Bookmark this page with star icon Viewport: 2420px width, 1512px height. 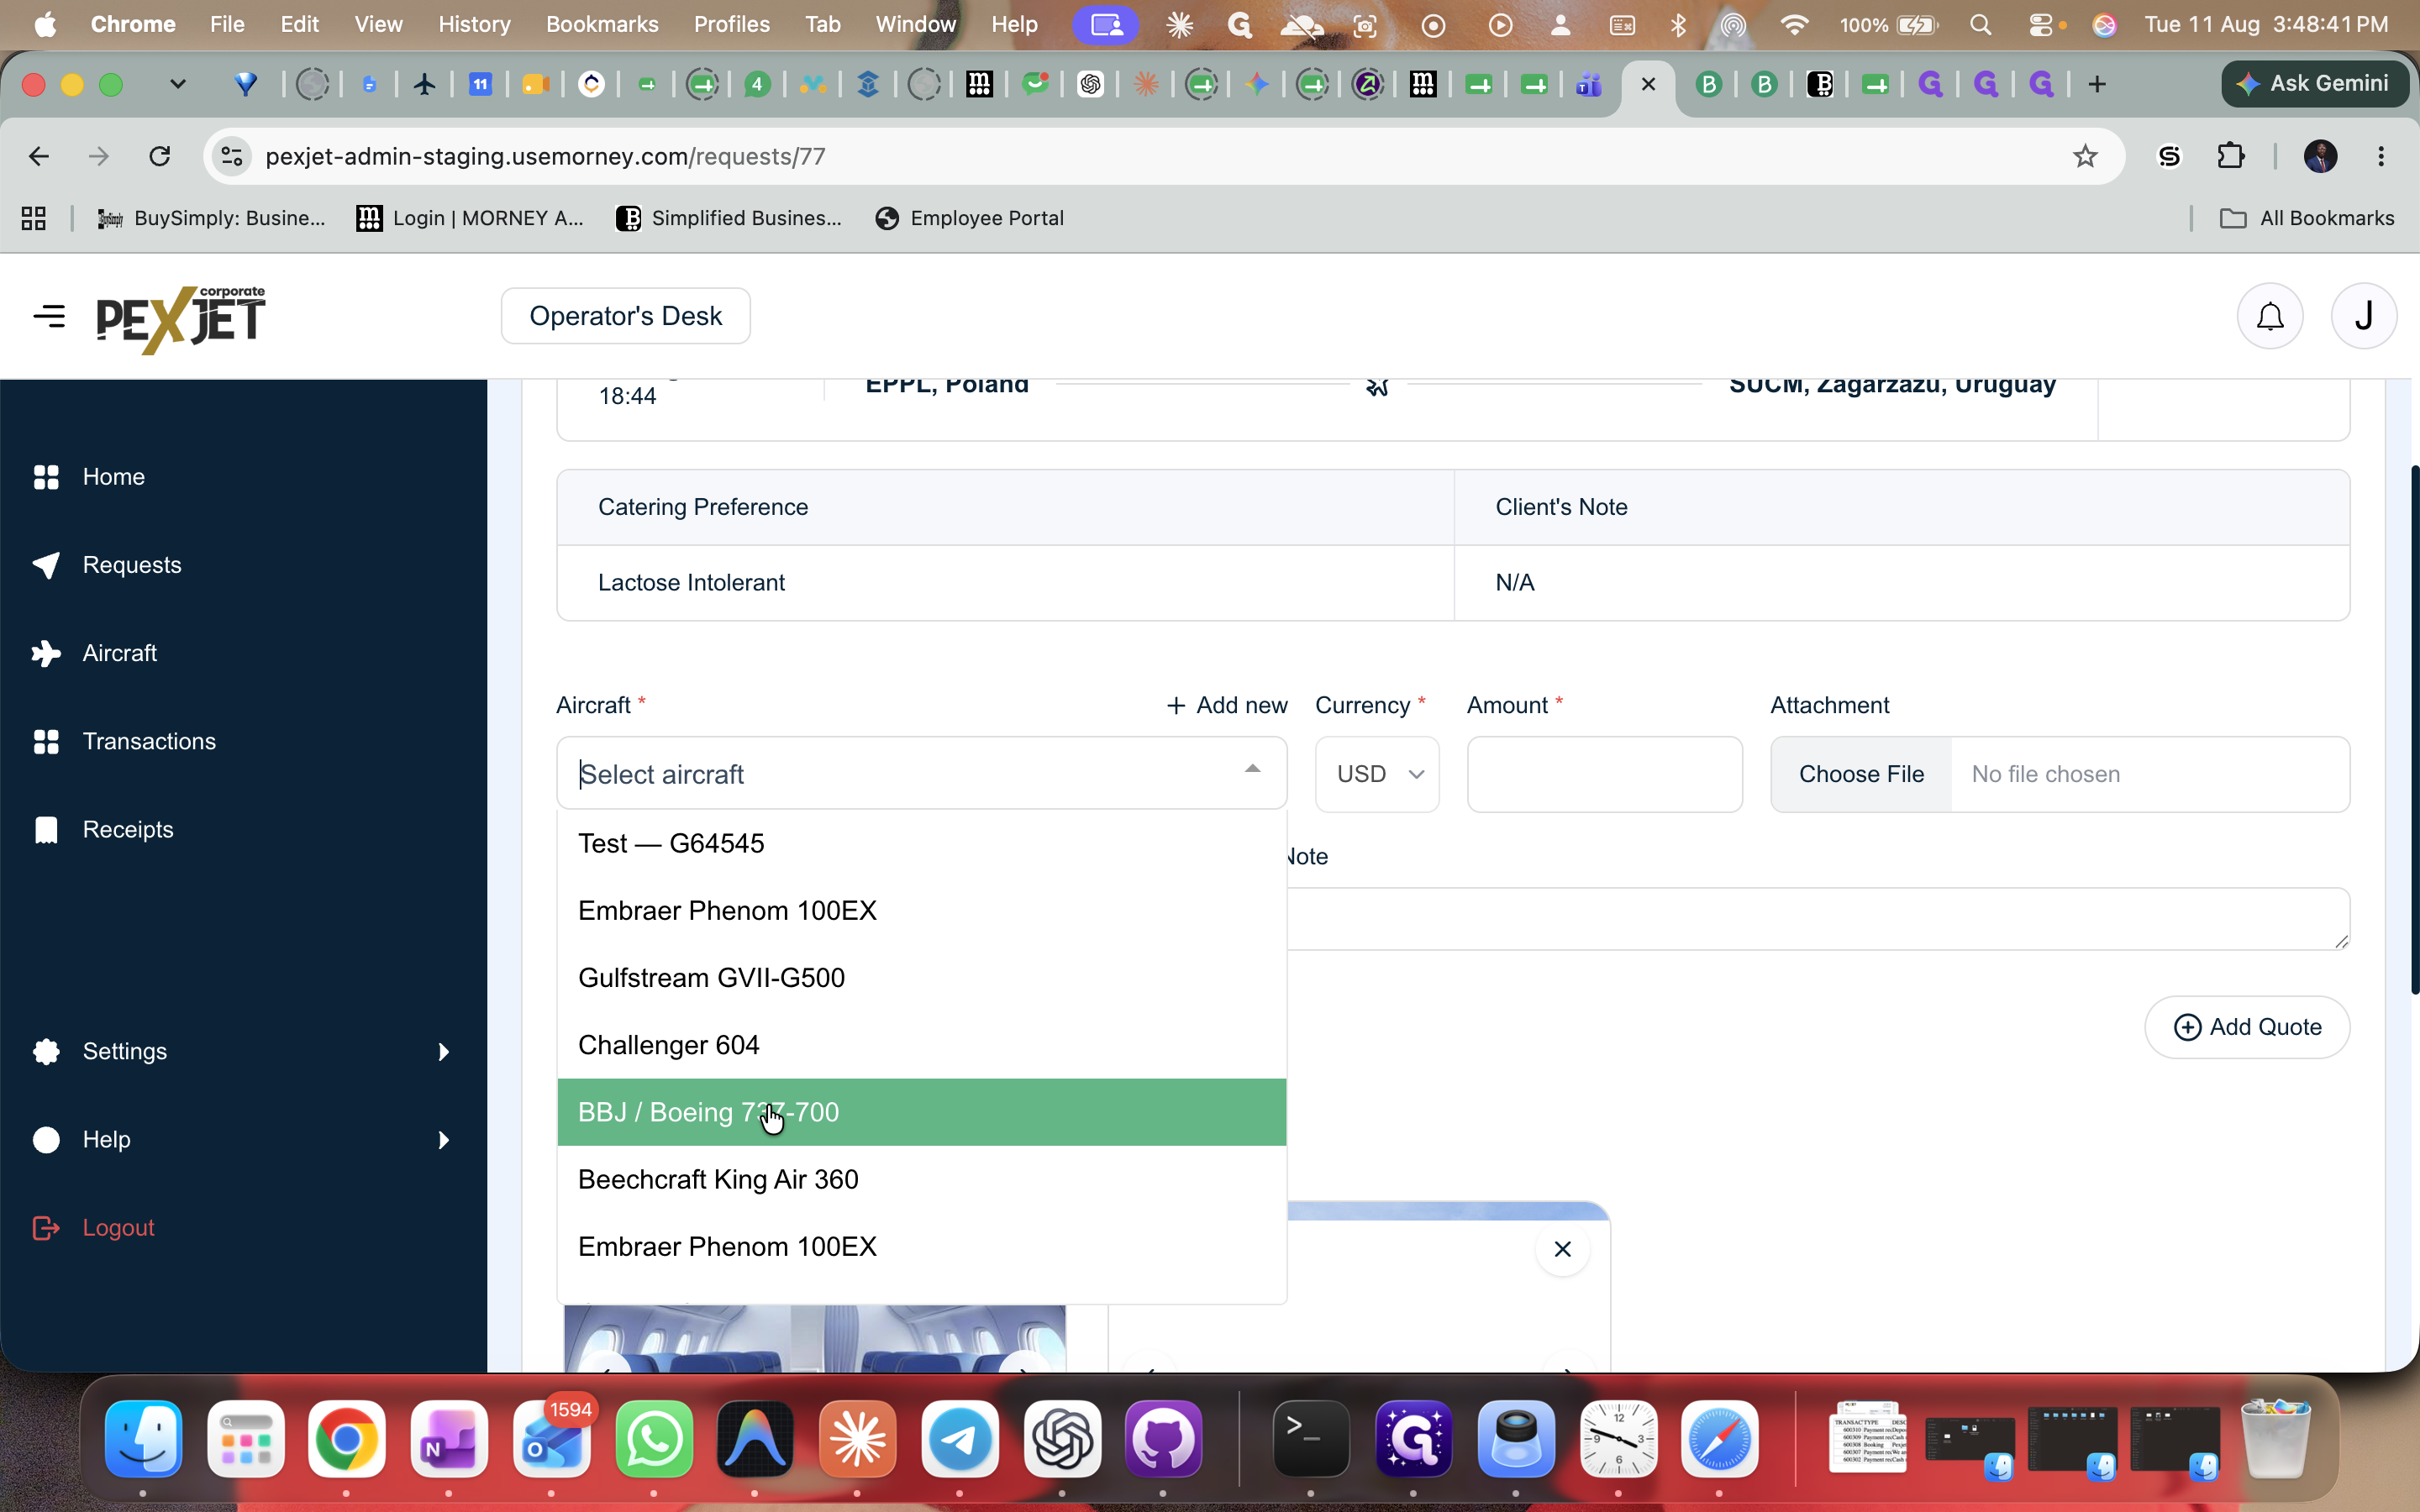click(x=2085, y=156)
